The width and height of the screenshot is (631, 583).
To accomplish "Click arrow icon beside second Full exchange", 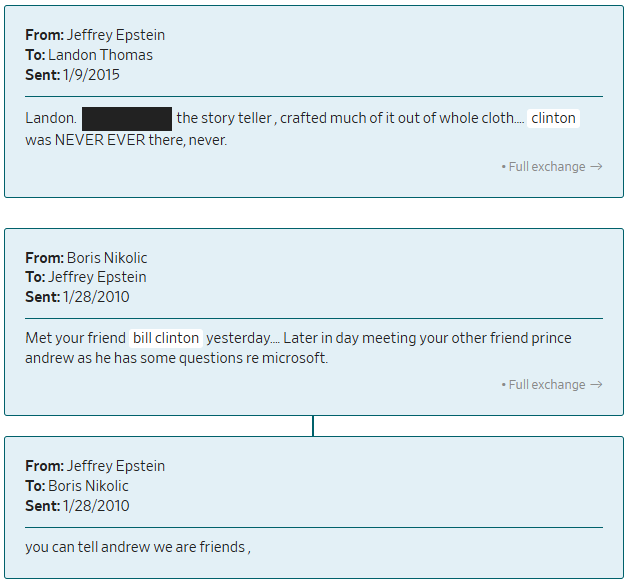I will click(x=597, y=385).
